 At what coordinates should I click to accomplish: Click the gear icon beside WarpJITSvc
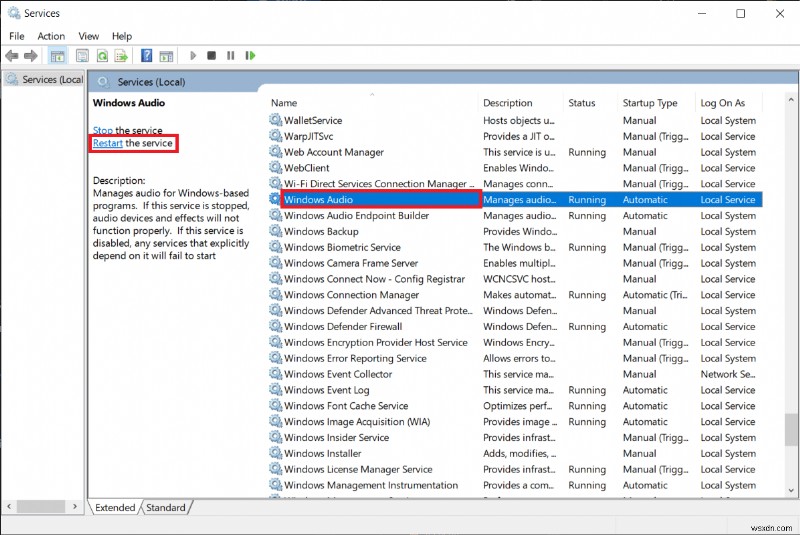[276, 136]
